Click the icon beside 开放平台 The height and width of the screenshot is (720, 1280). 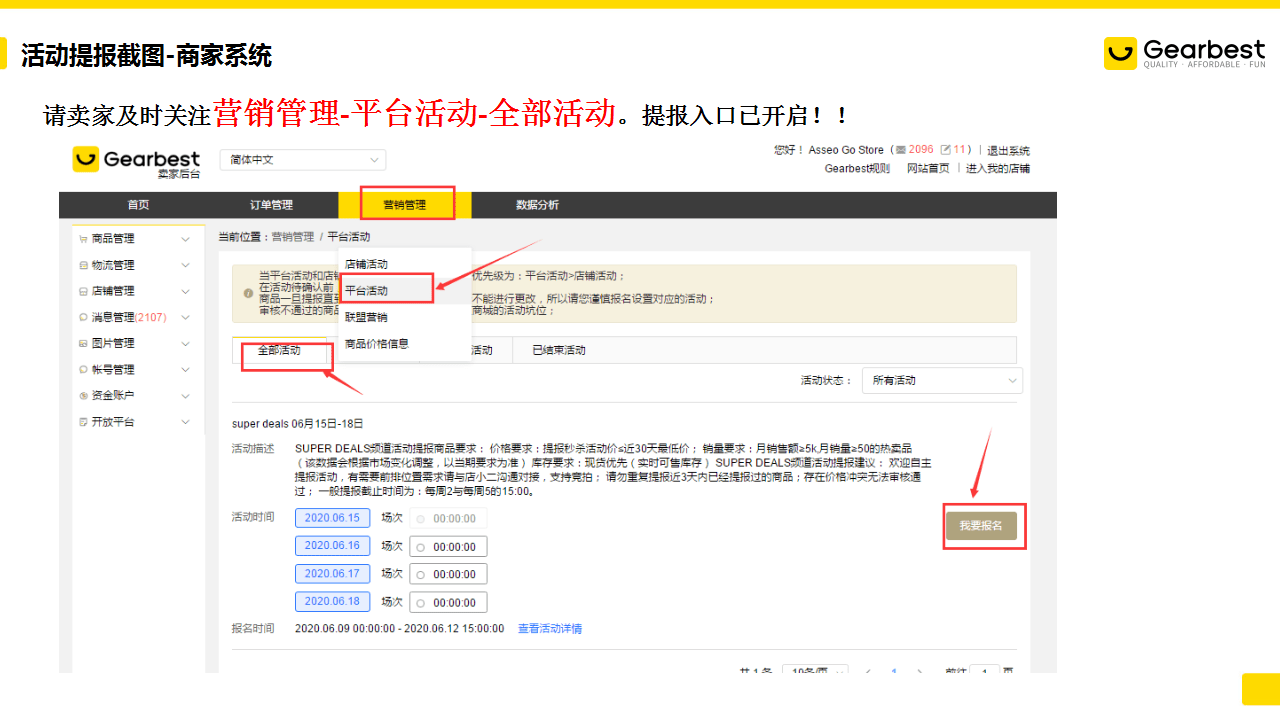pos(83,422)
